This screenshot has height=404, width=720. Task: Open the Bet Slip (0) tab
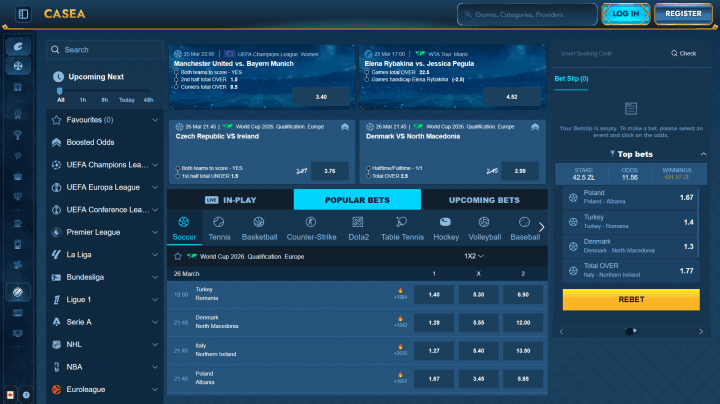pyautogui.click(x=571, y=79)
